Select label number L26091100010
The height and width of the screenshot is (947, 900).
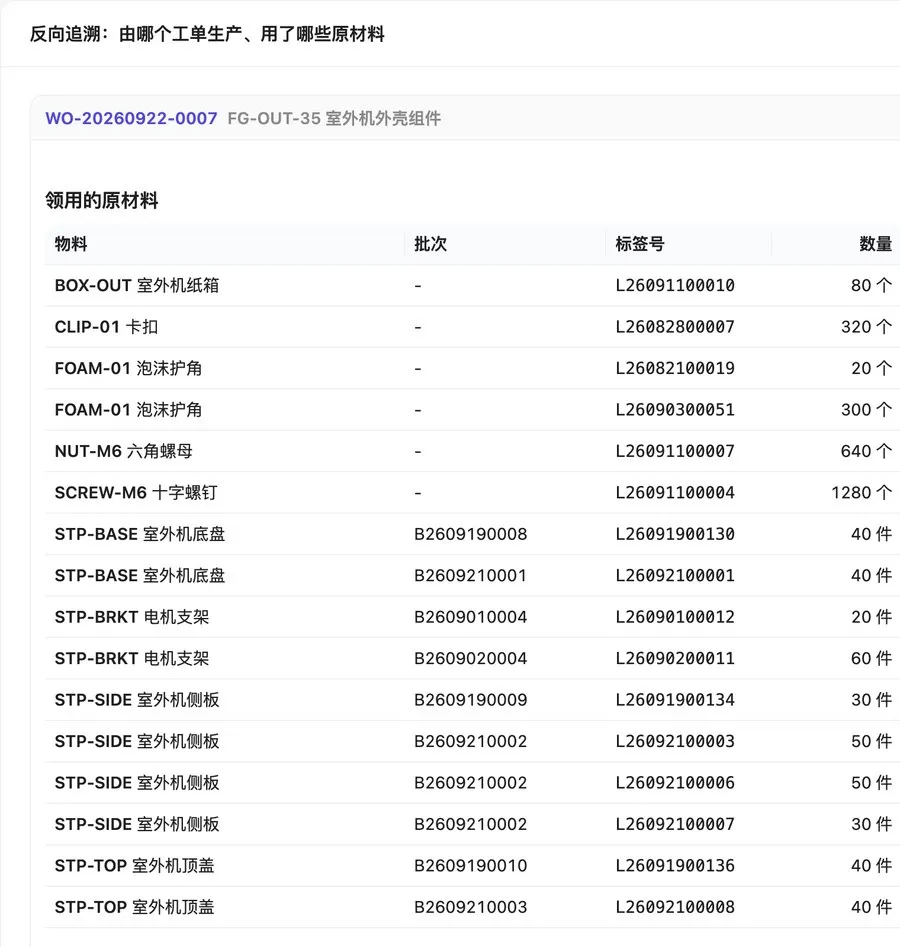(675, 285)
